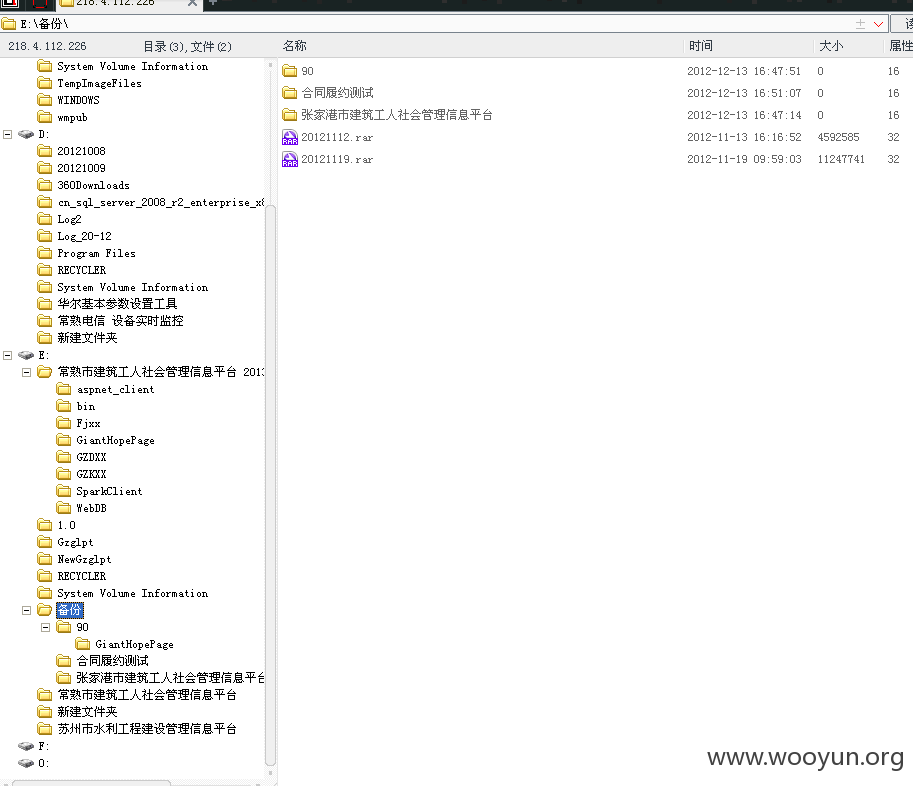Select the 20121119.rar archive icon

coord(289,160)
